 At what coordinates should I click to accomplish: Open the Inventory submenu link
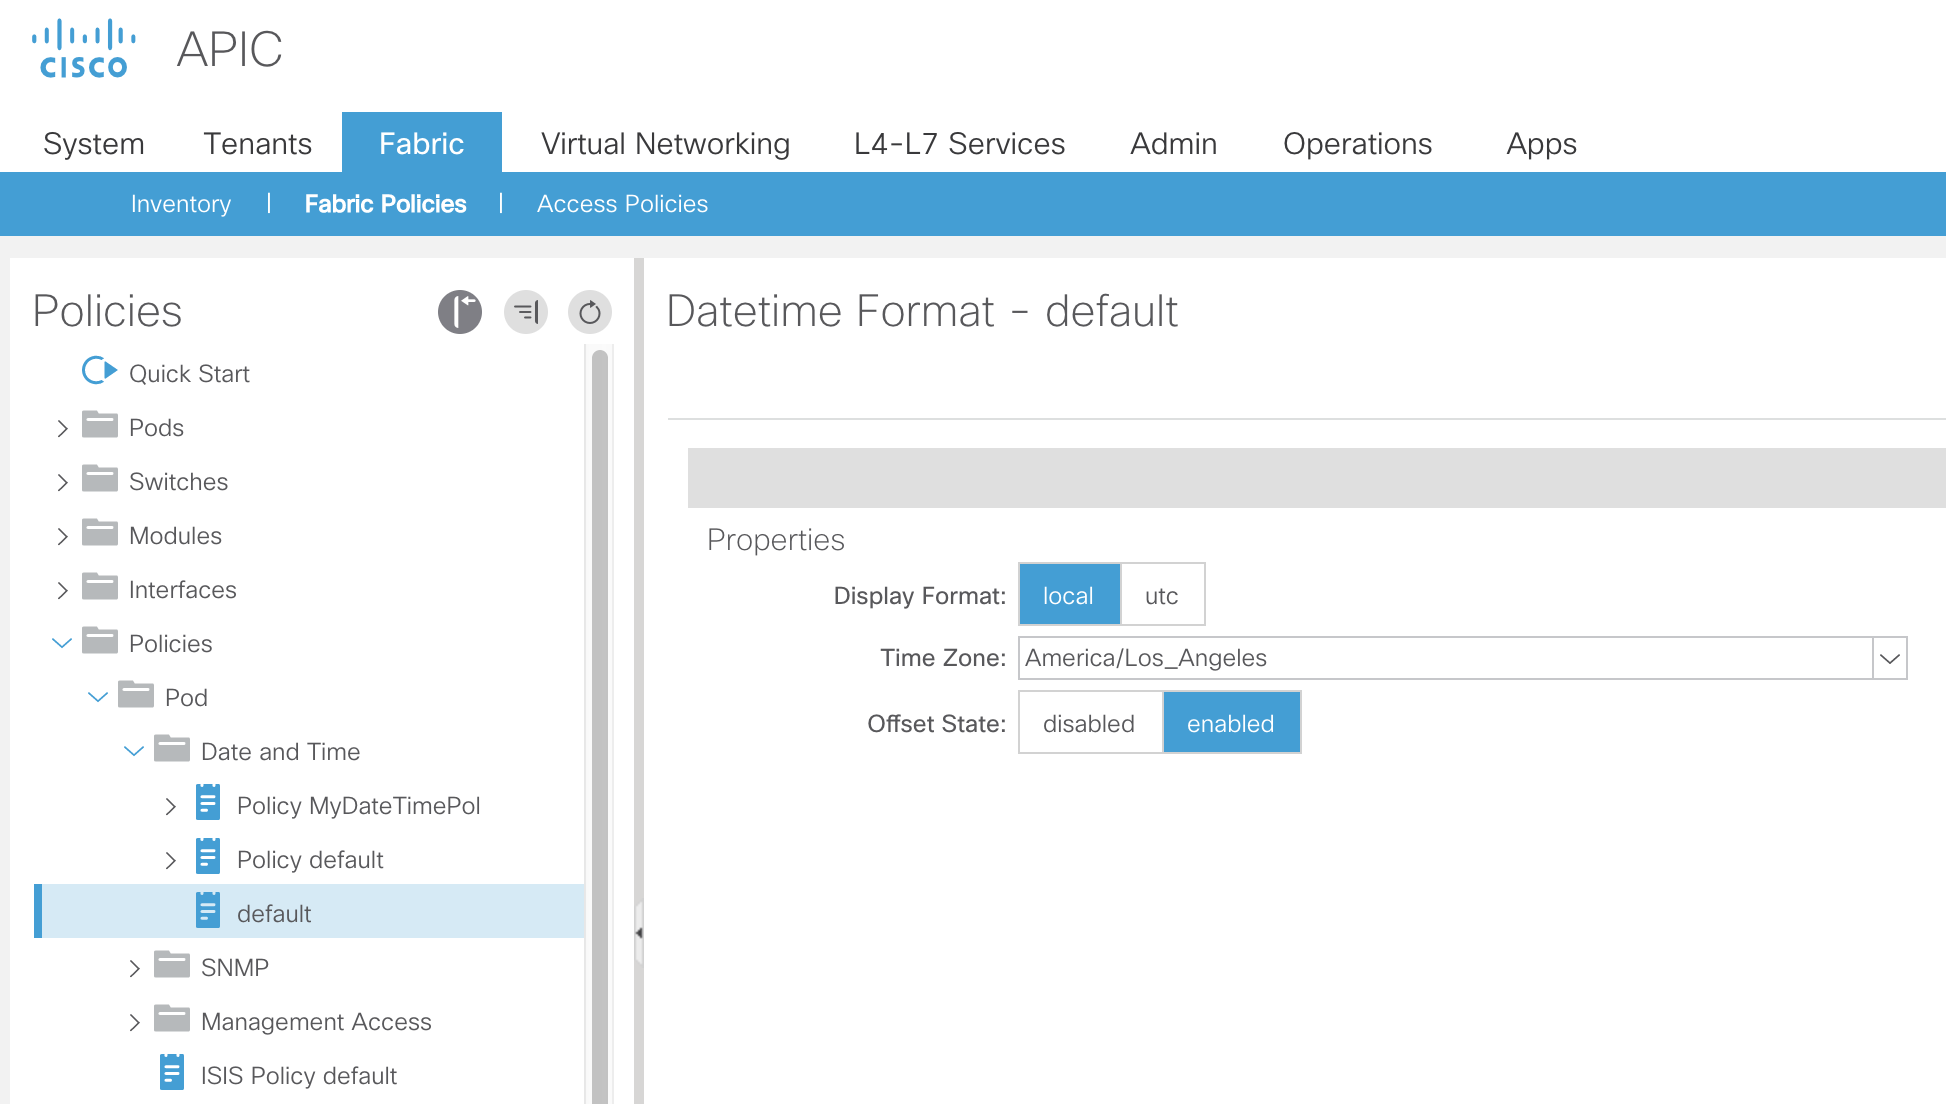pos(180,204)
